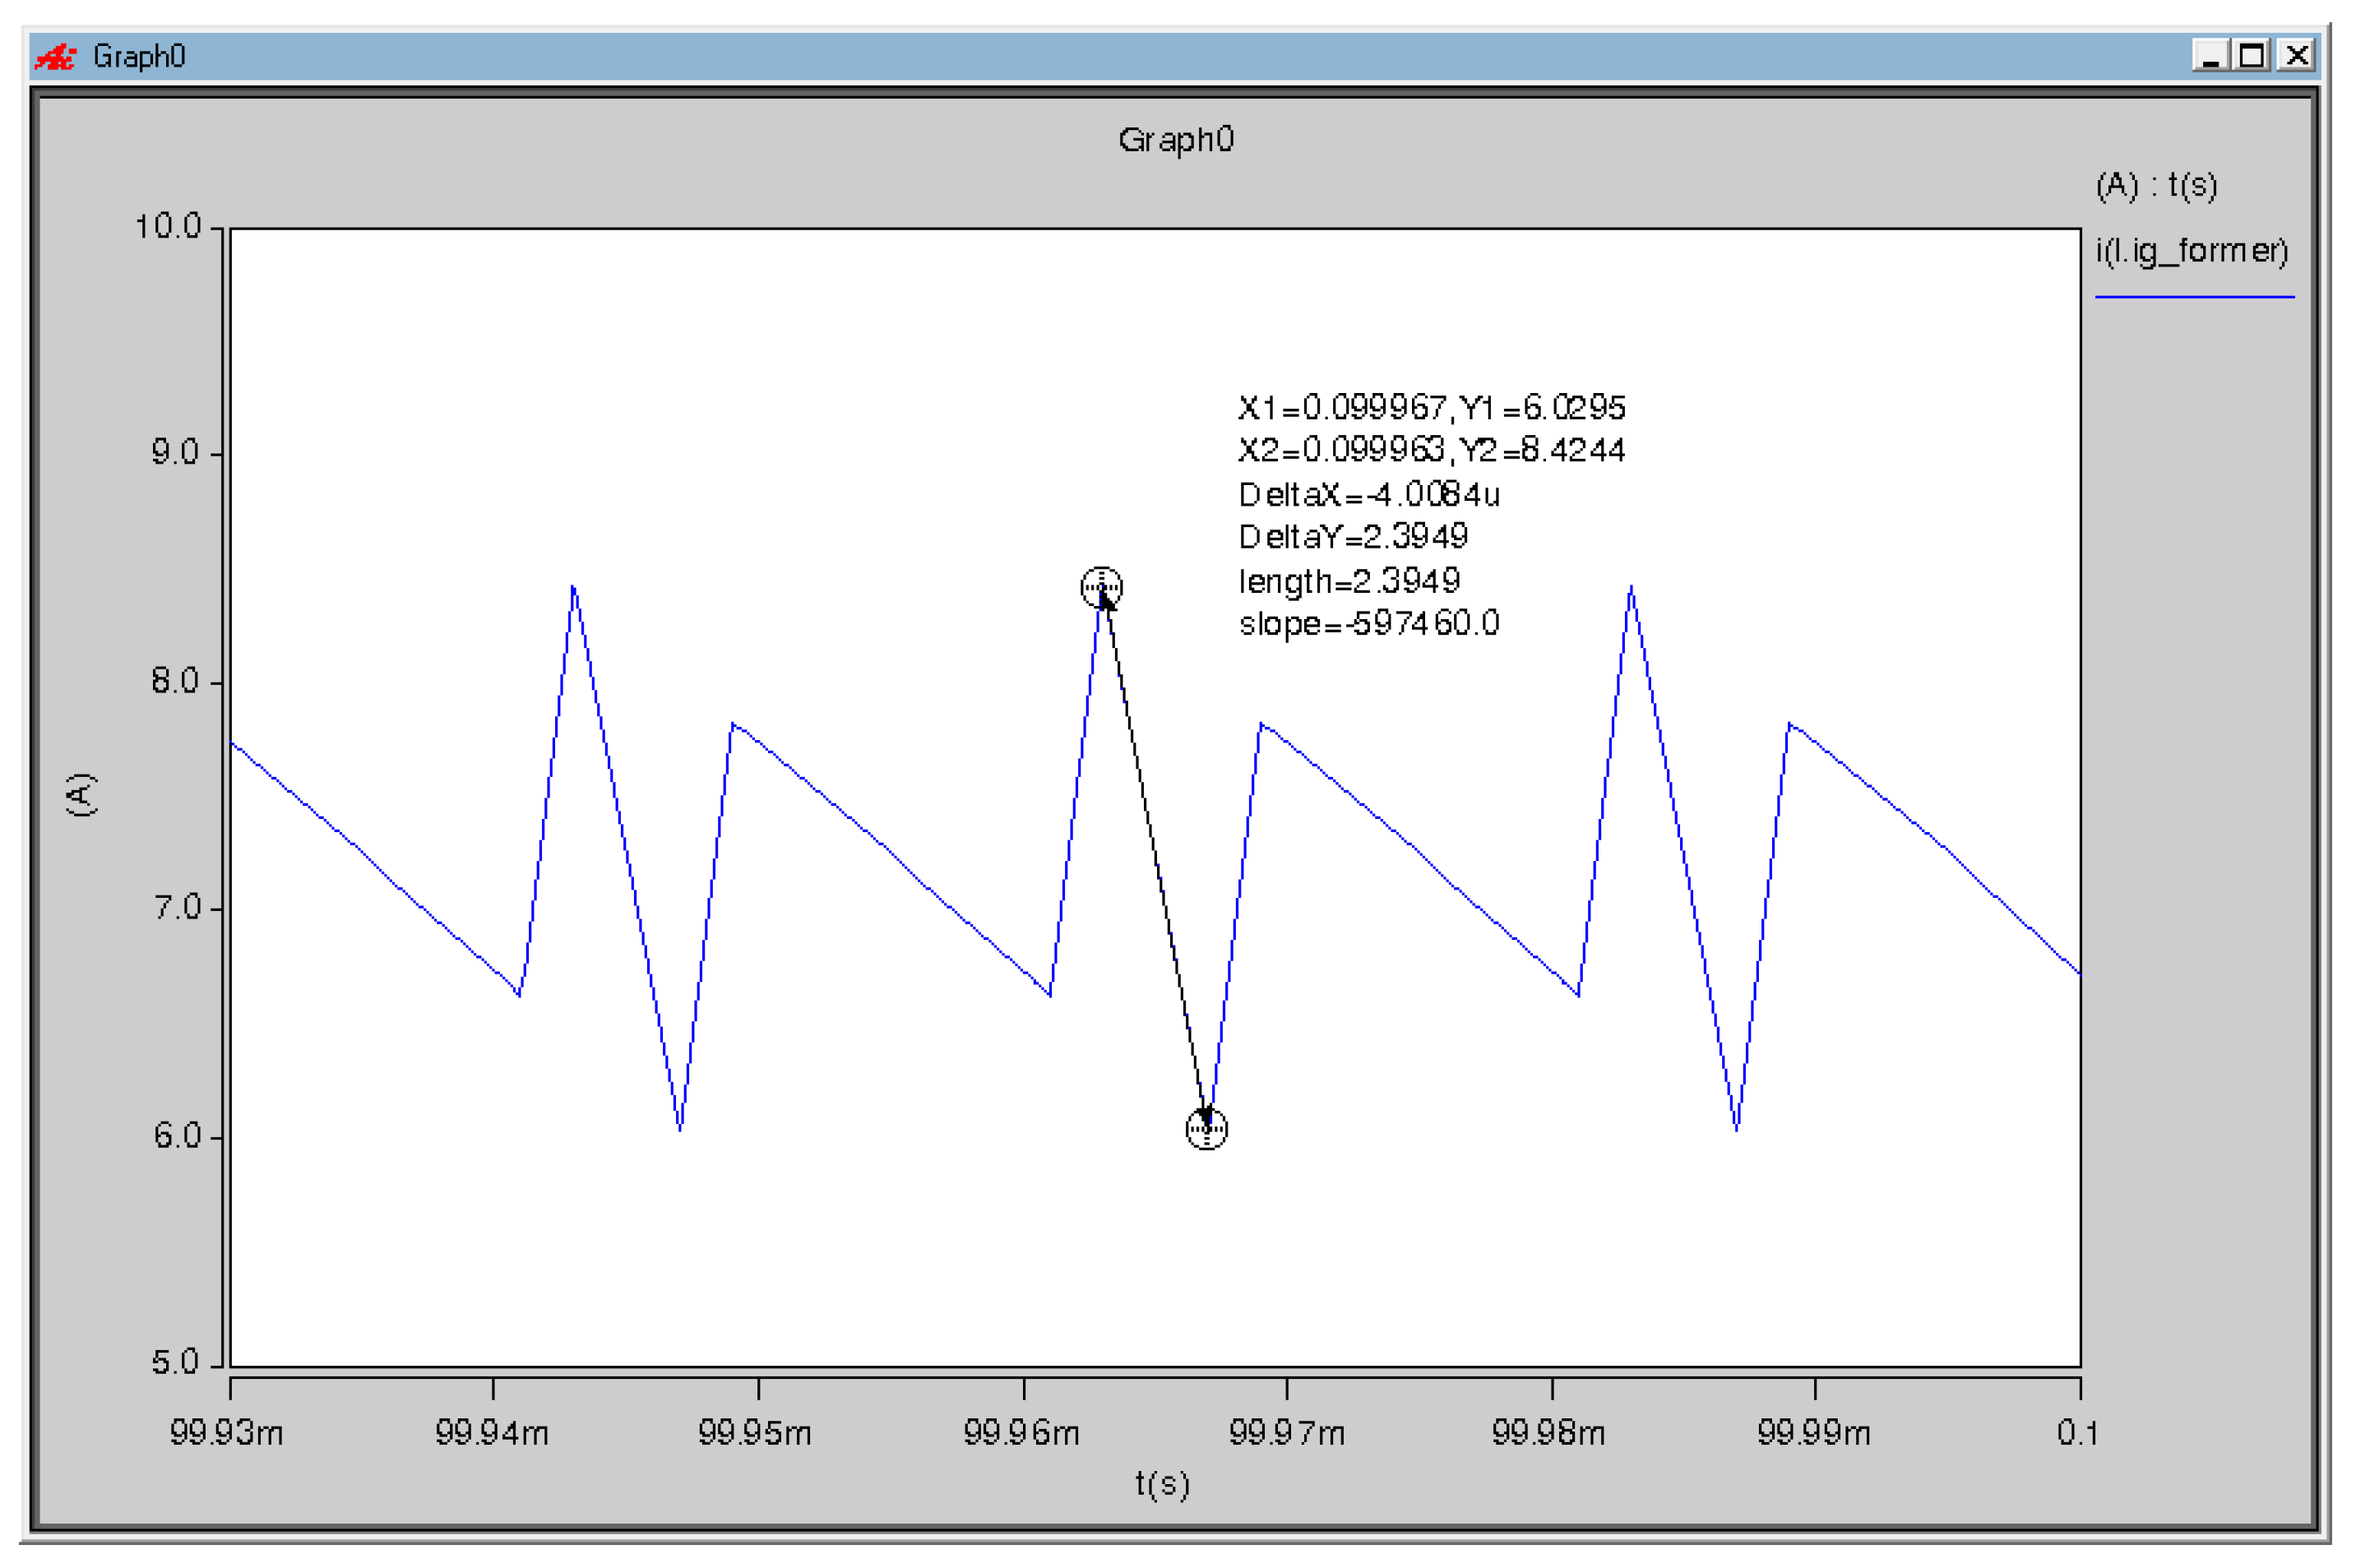Select the i(l.ig_former) signal label
Viewport: 2356px width, 1568px height.
tap(2191, 250)
